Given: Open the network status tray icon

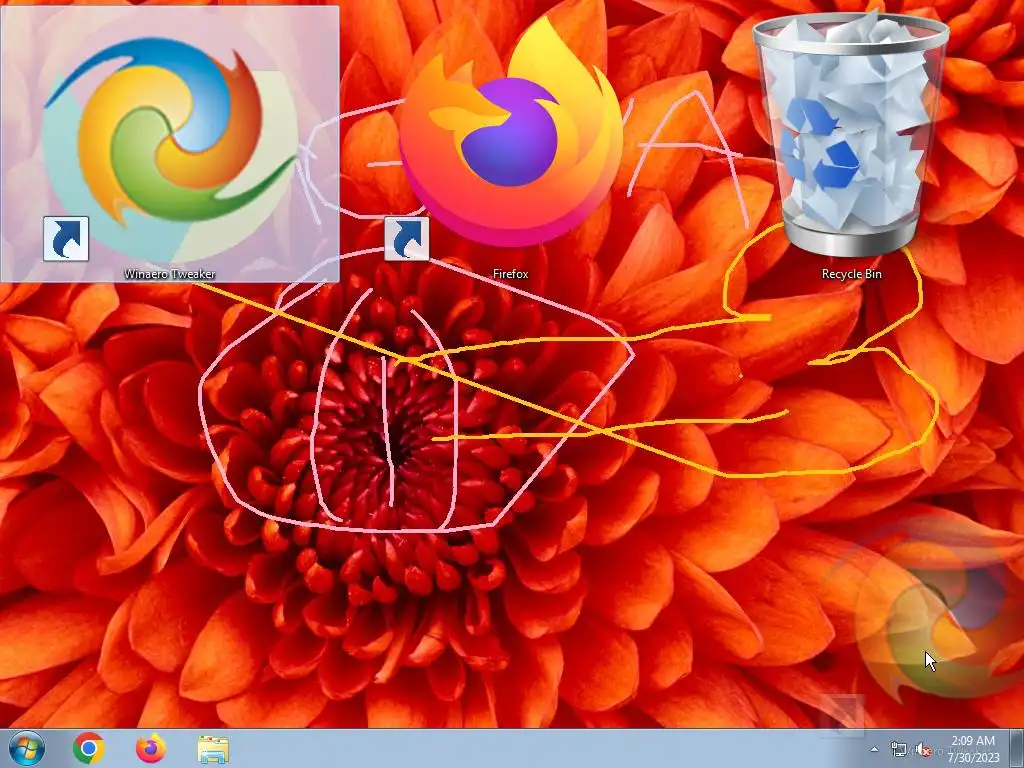Looking at the screenshot, I should (899, 749).
